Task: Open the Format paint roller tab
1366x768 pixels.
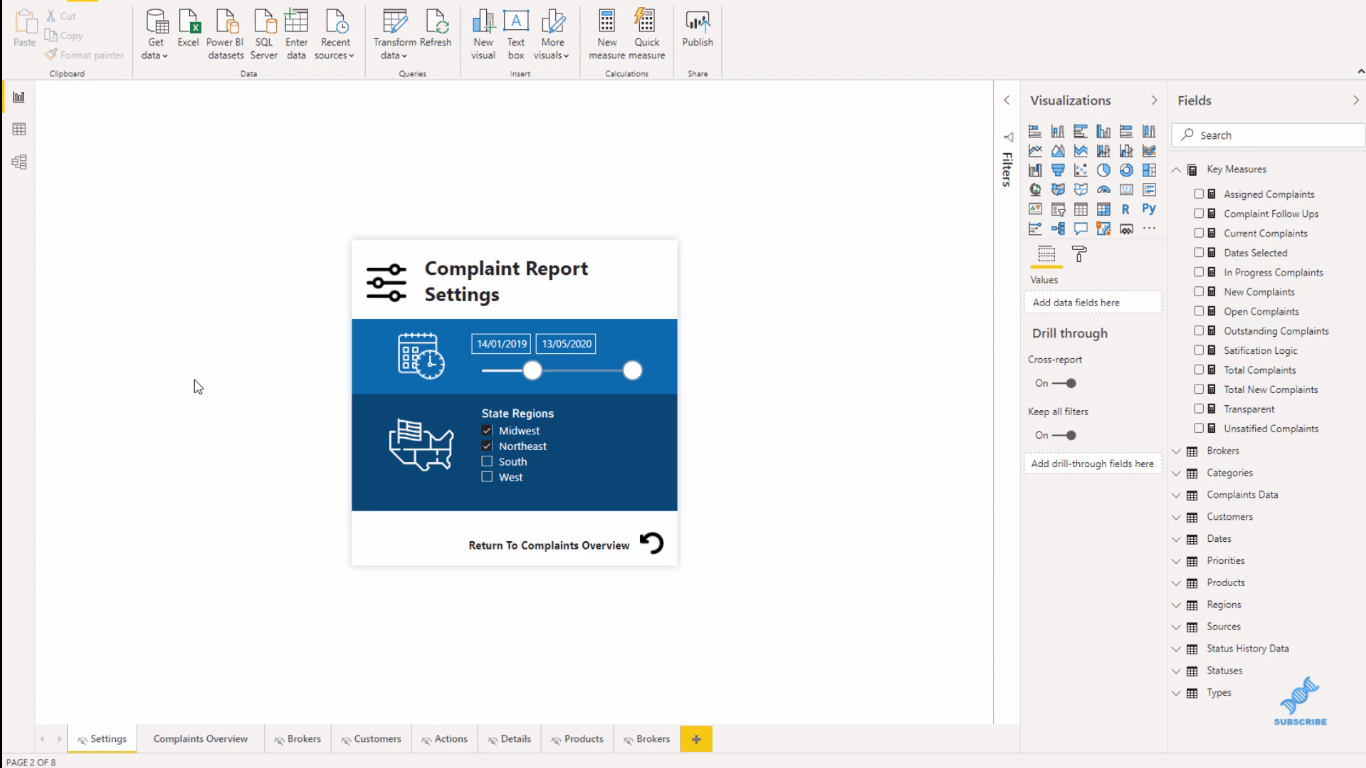Action: [1079, 255]
